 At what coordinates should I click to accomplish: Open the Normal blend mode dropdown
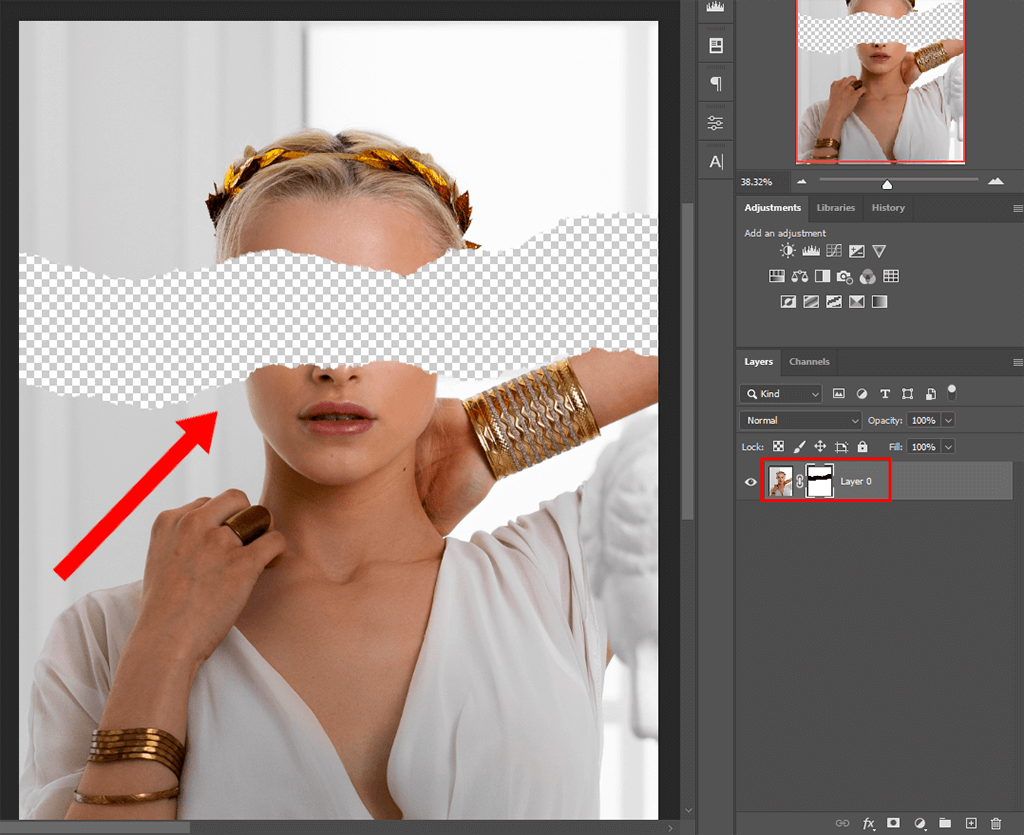[801, 420]
